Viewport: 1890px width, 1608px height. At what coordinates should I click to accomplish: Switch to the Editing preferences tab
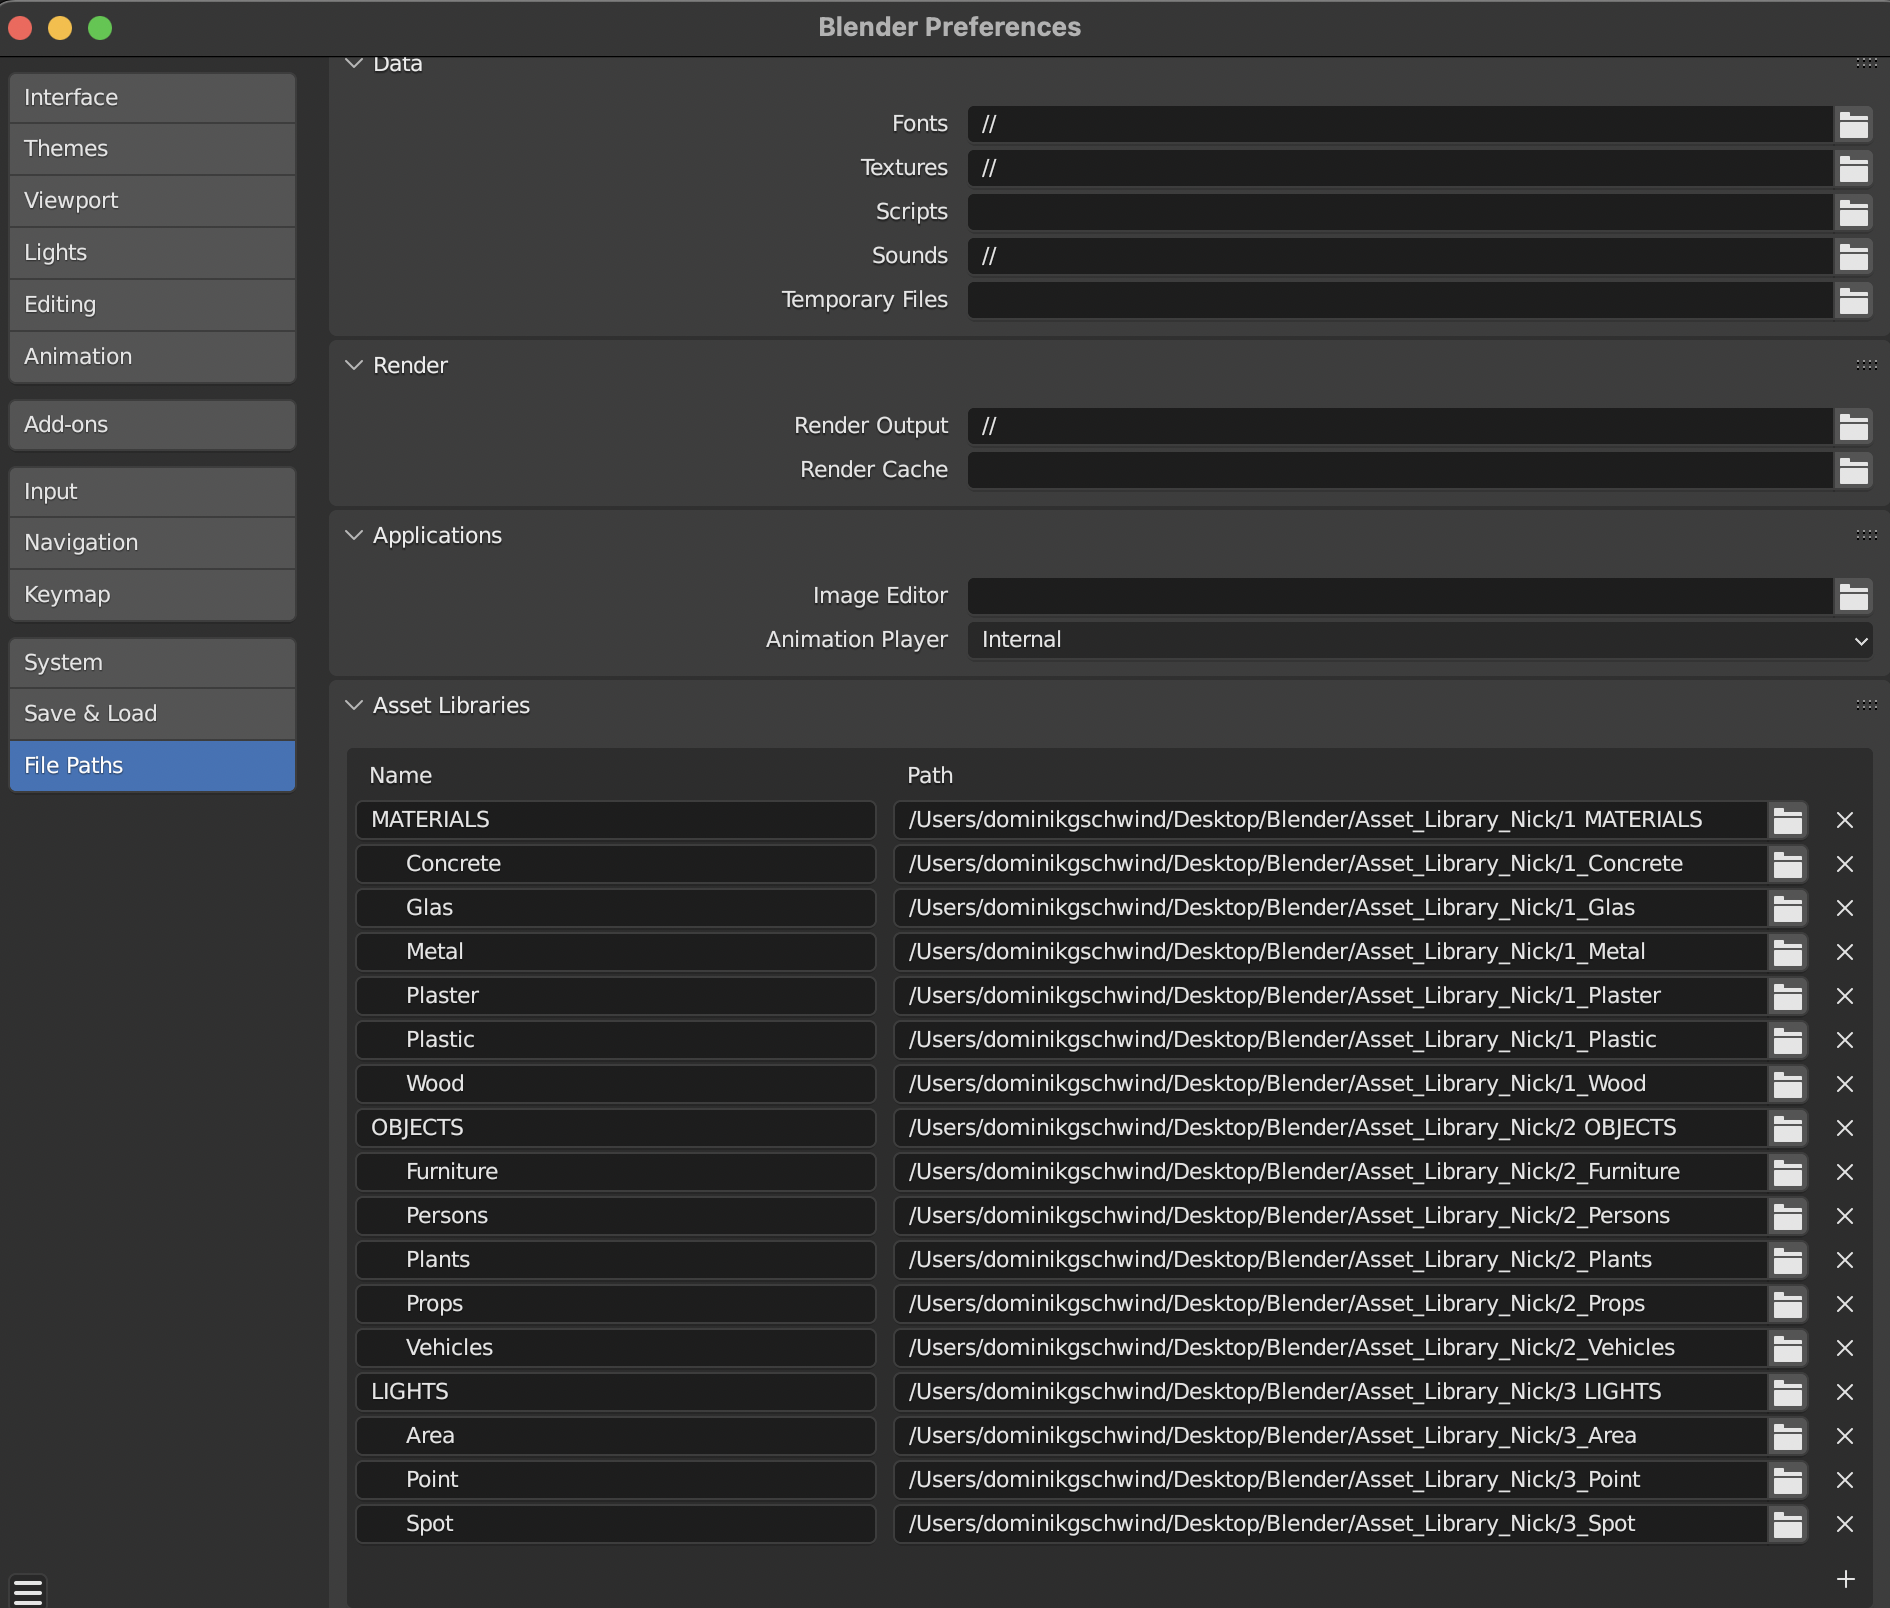point(152,305)
